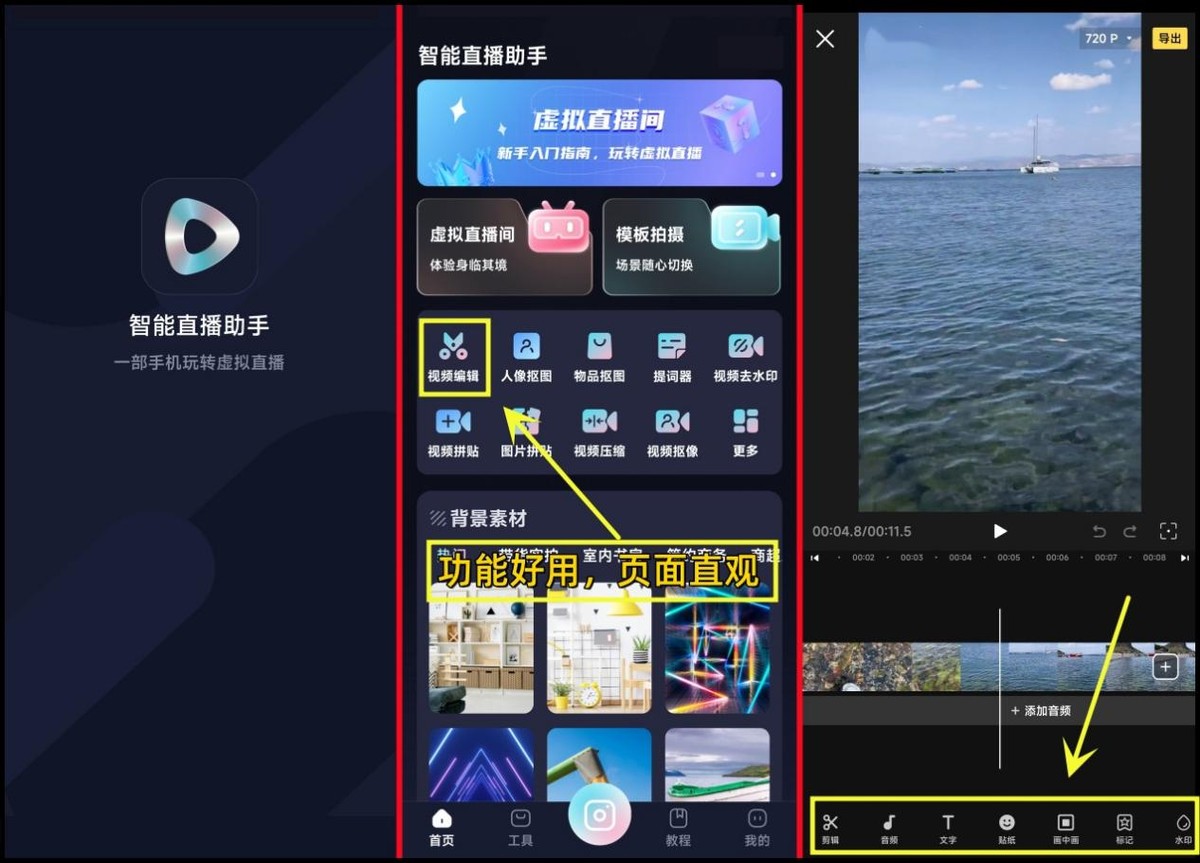Screen dimensions: 1200x863
Task: Open 视频去水印 watermark removal
Action: (x=745, y=356)
